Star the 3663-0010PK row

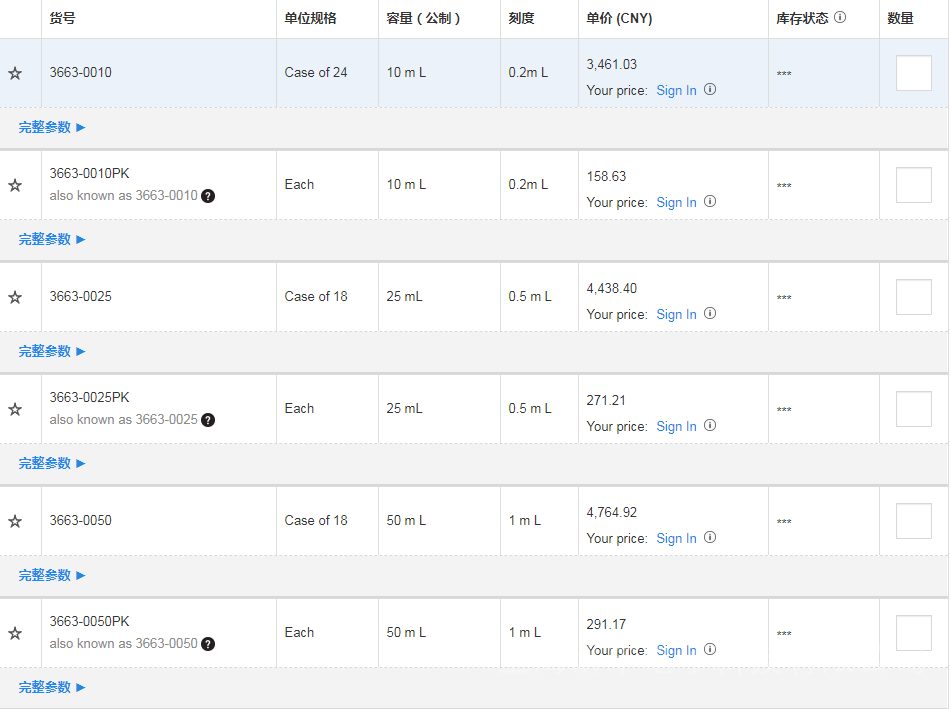[x=15, y=185]
